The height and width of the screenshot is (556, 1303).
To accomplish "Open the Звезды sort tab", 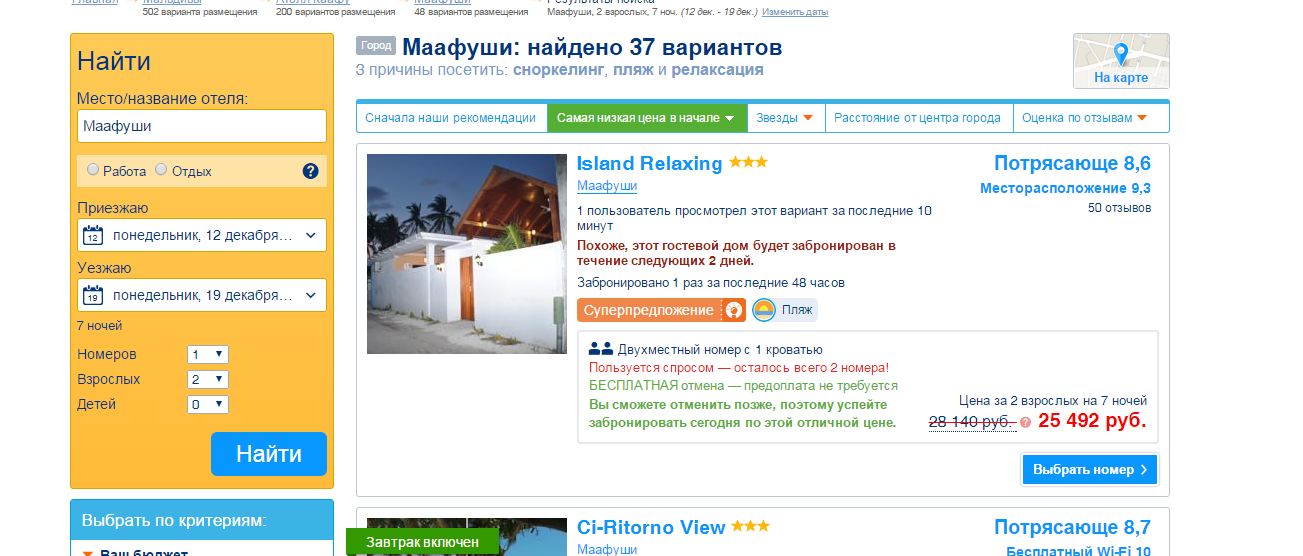I will [784, 118].
